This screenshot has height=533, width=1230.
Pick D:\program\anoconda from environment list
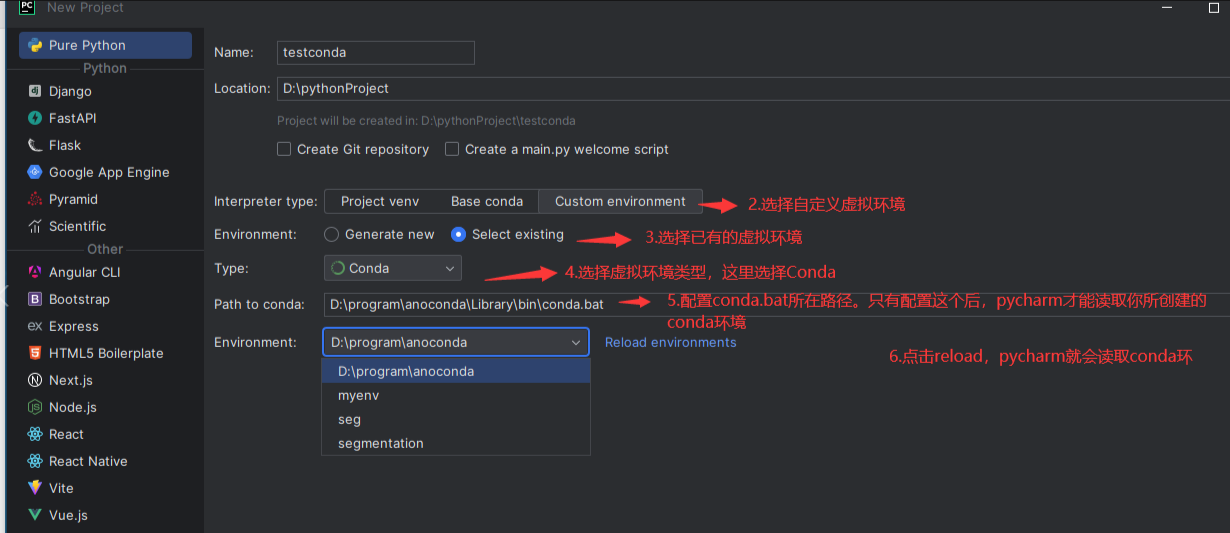pyautogui.click(x=456, y=371)
